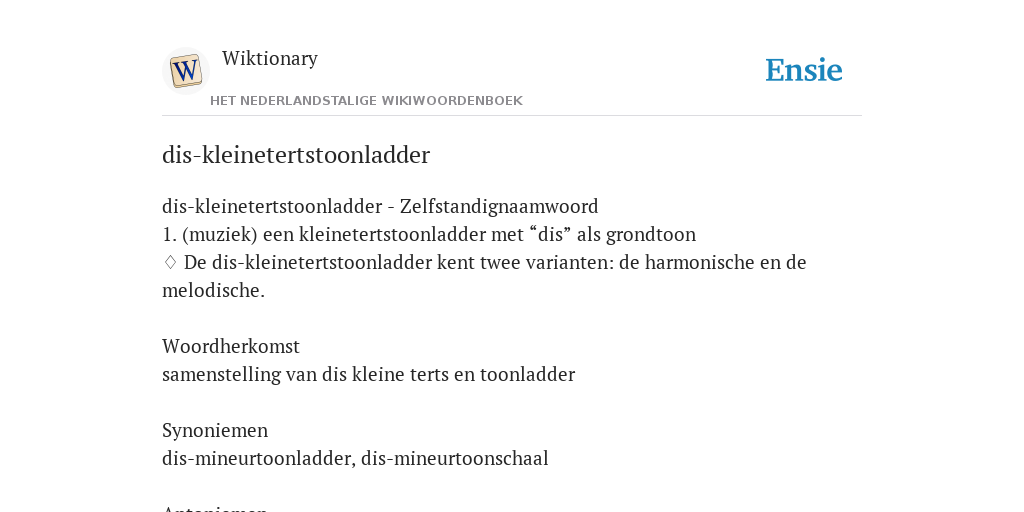1024x512 pixels.
Task: Click the Wiktionary source name
Action: pyautogui.click(x=270, y=58)
